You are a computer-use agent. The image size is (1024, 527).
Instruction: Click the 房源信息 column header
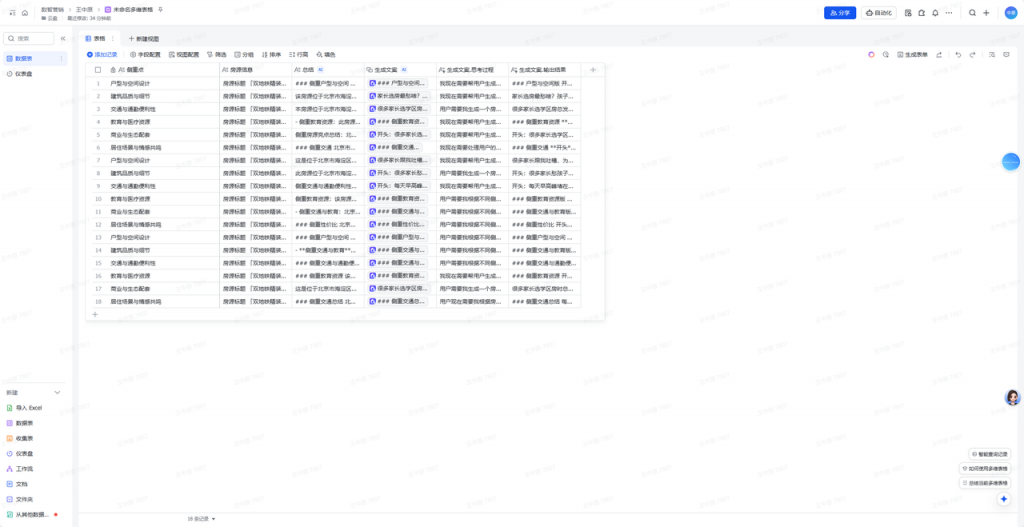(x=255, y=69)
